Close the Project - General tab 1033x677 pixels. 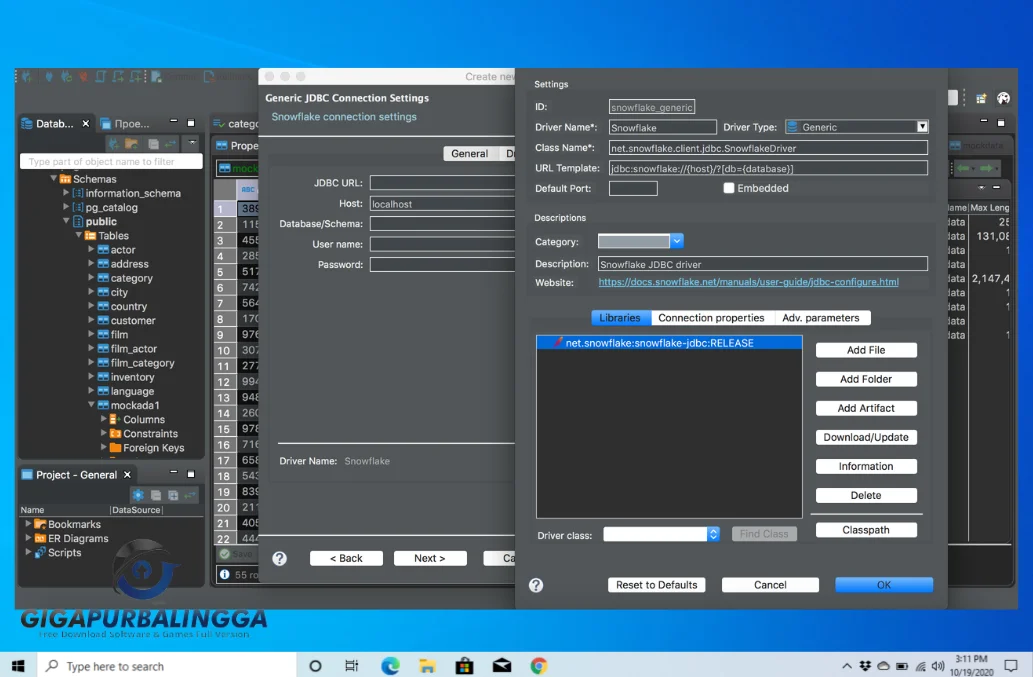(x=127, y=475)
